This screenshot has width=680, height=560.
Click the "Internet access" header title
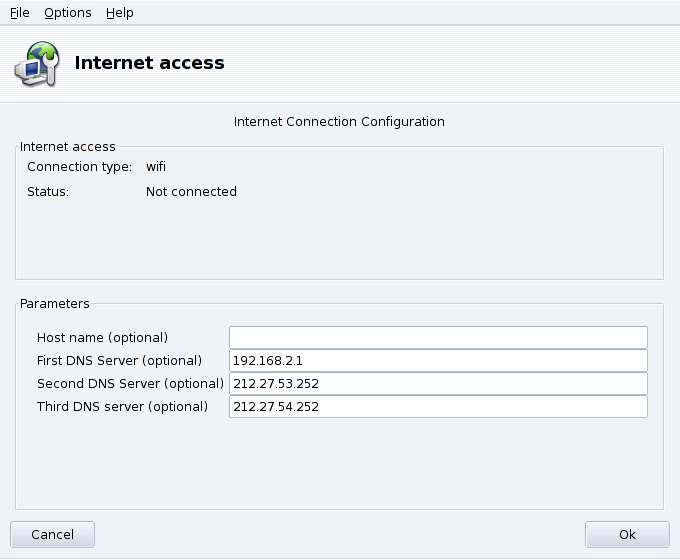pyautogui.click(x=150, y=63)
